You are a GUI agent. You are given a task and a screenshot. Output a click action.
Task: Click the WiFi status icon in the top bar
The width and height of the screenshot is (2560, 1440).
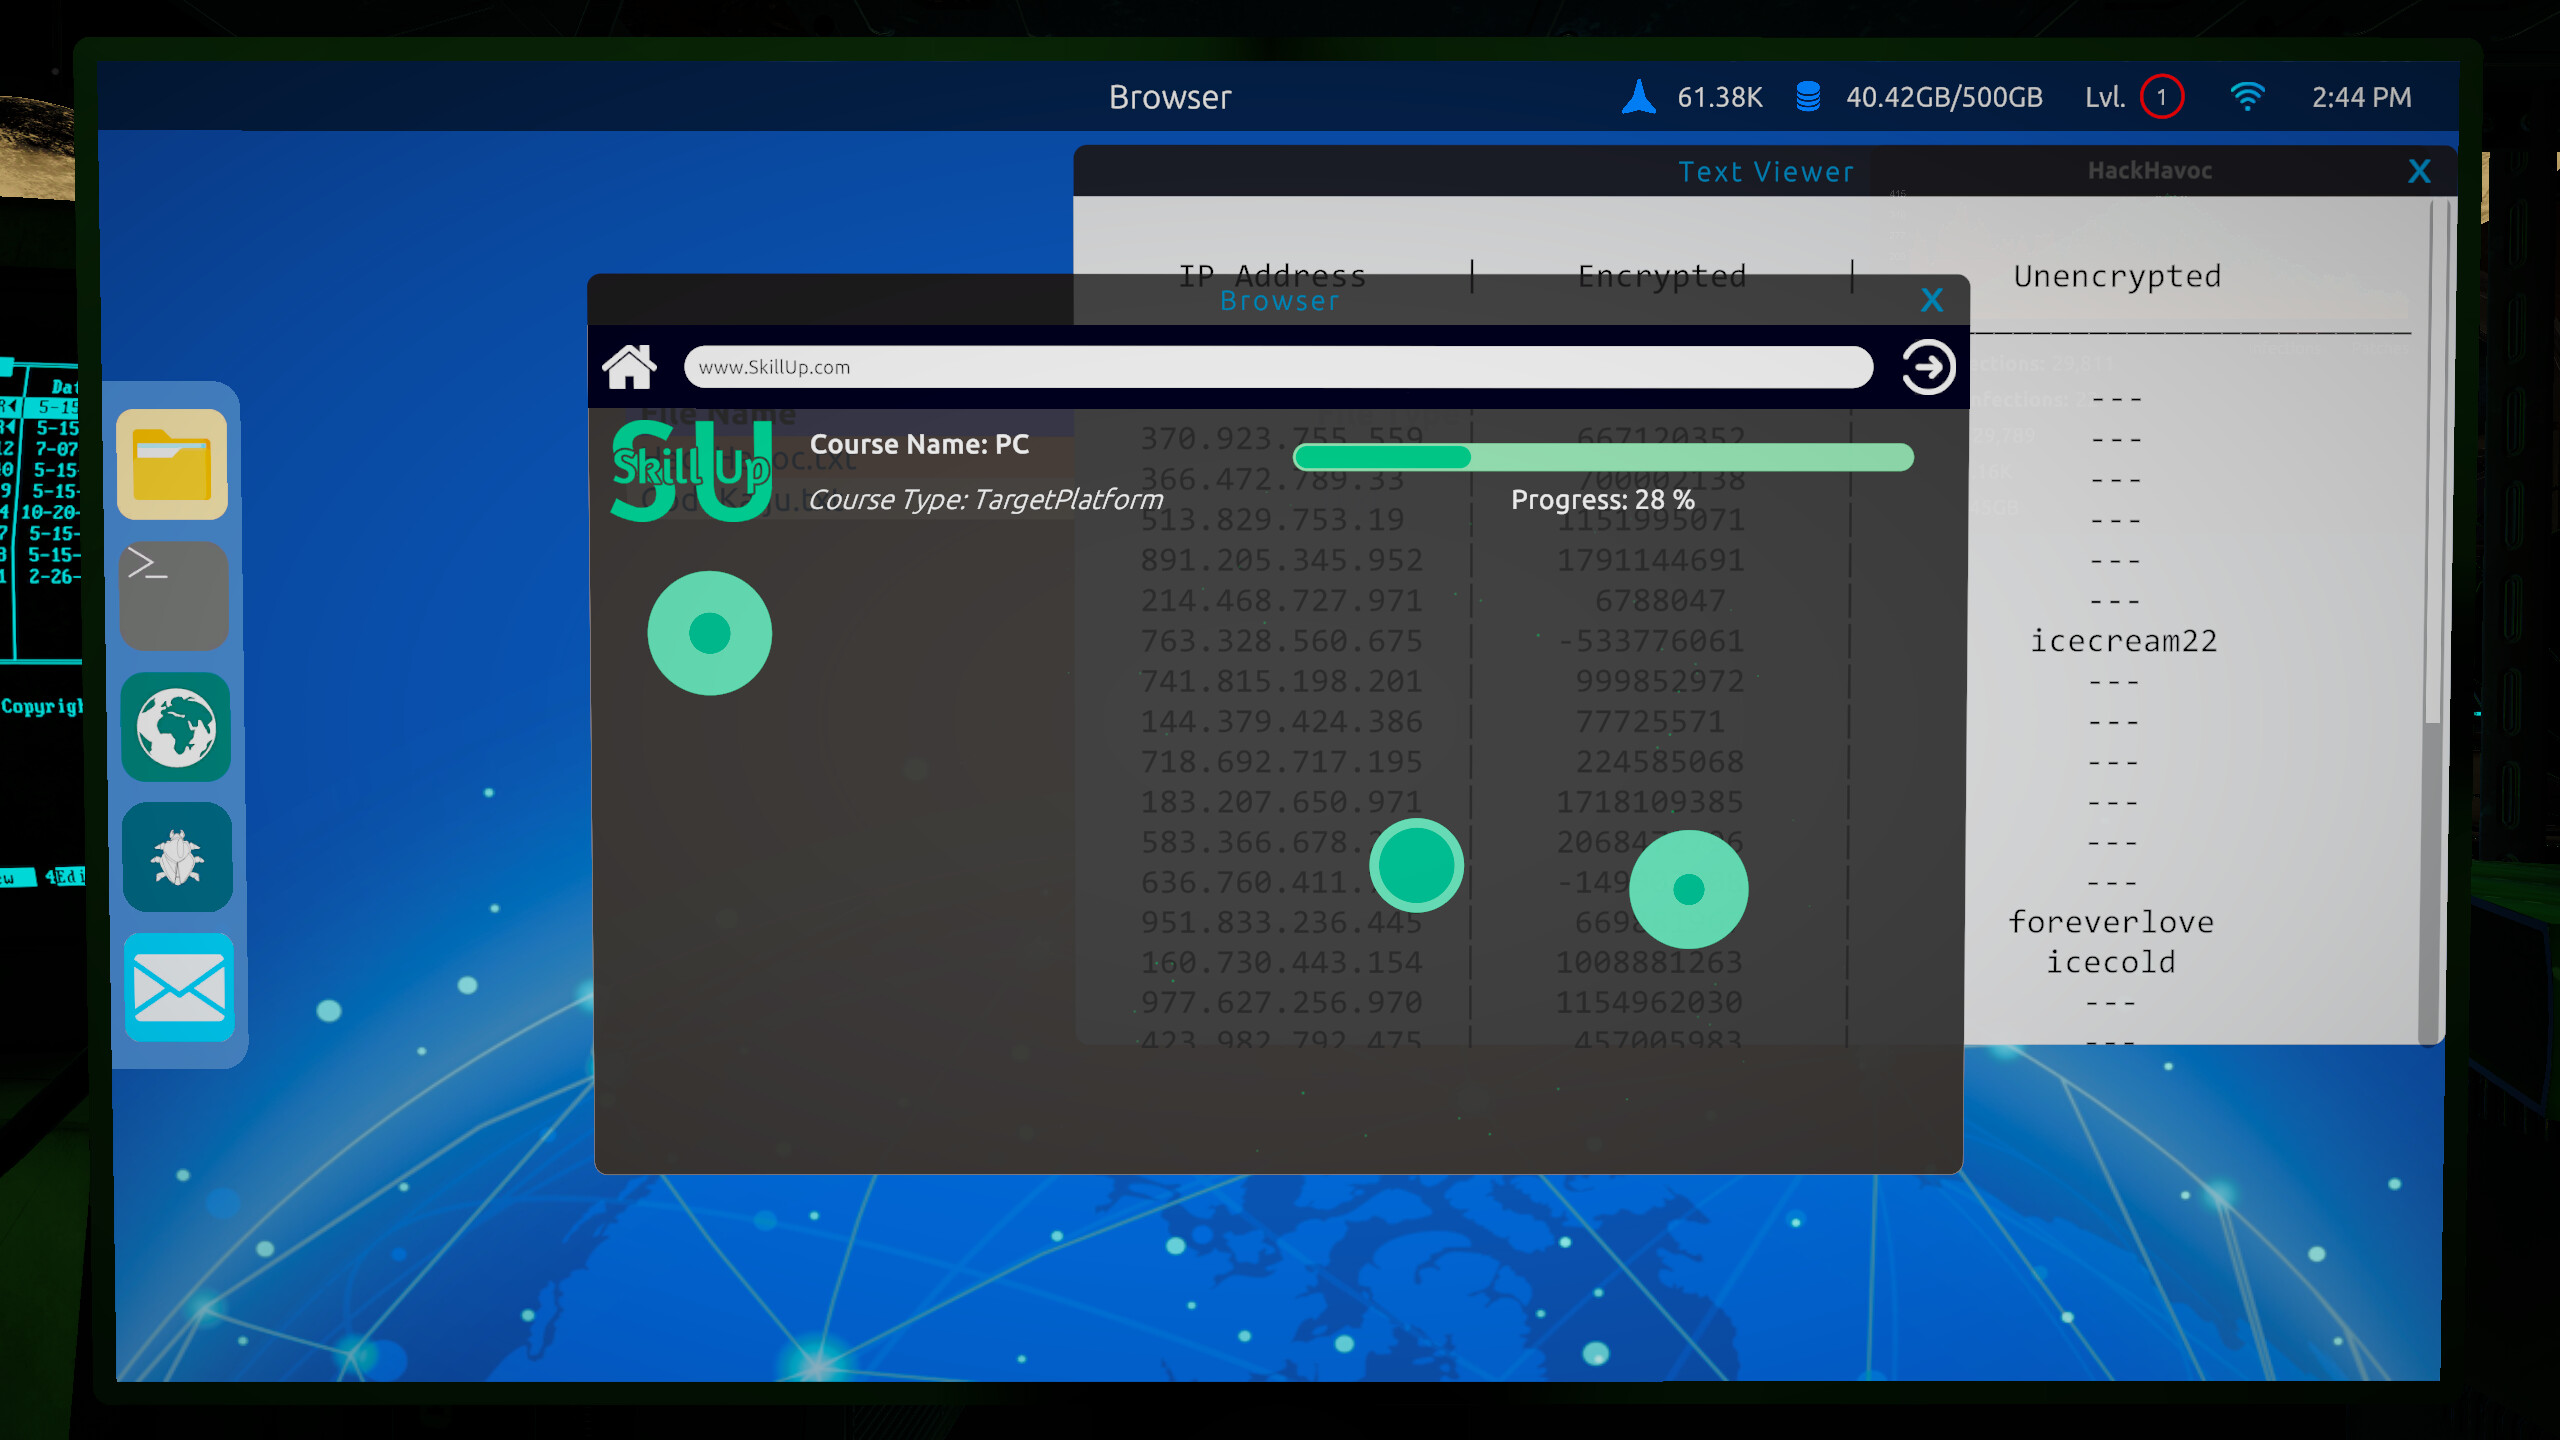[x=2250, y=96]
